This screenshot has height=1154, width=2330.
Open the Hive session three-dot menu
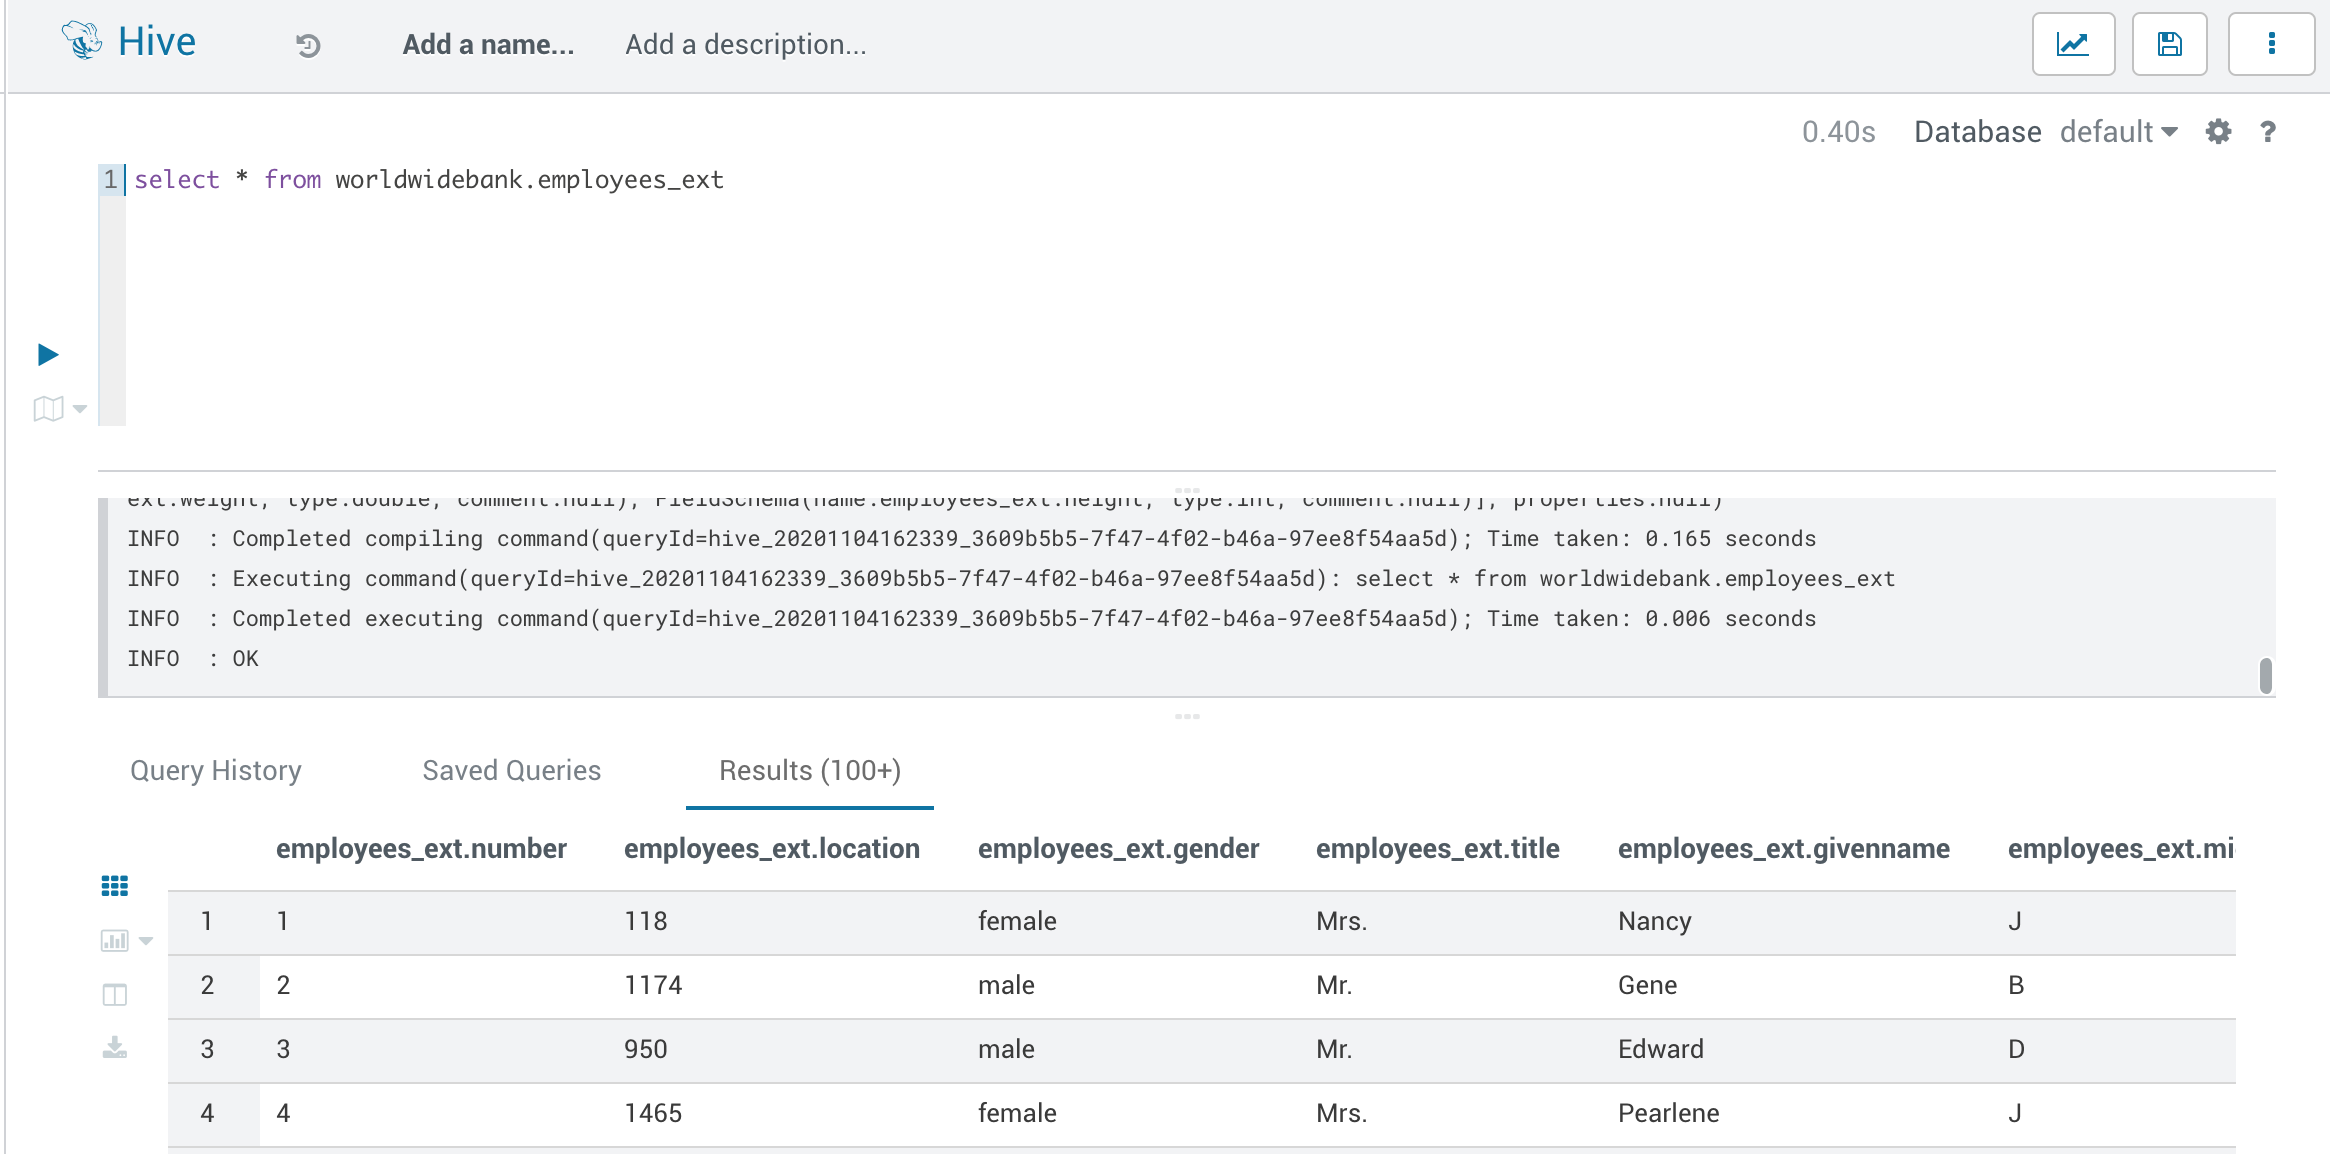[2271, 43]
